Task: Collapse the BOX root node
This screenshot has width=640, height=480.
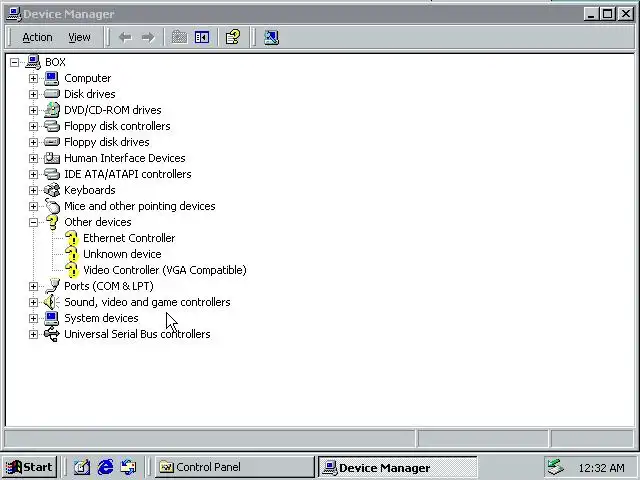Action: 14,62
